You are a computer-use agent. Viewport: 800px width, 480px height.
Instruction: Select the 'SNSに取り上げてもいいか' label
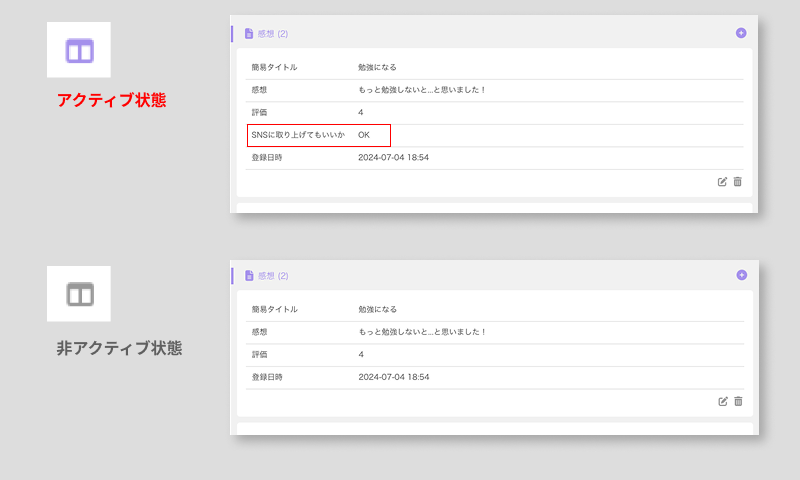(298, 135)
